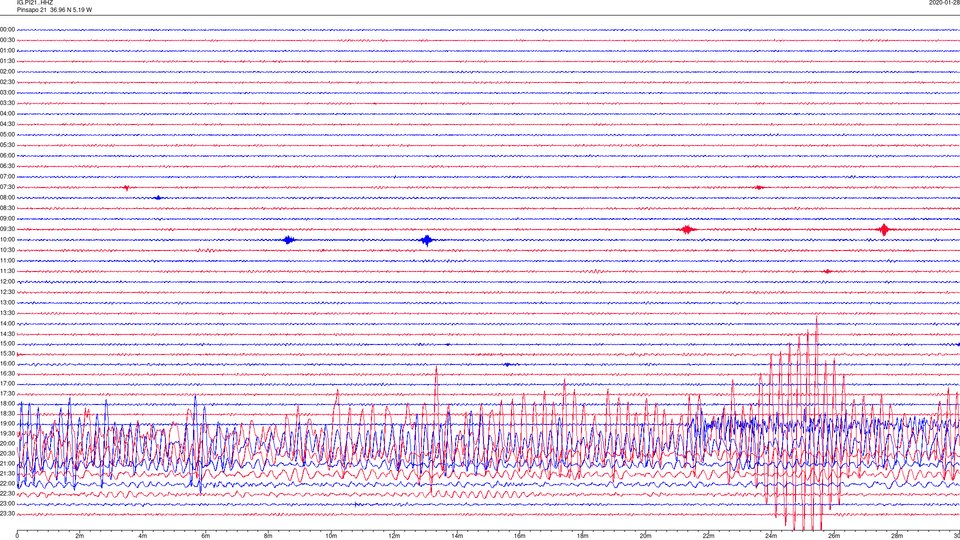Pick the "11:00" row label

(7, 261)
